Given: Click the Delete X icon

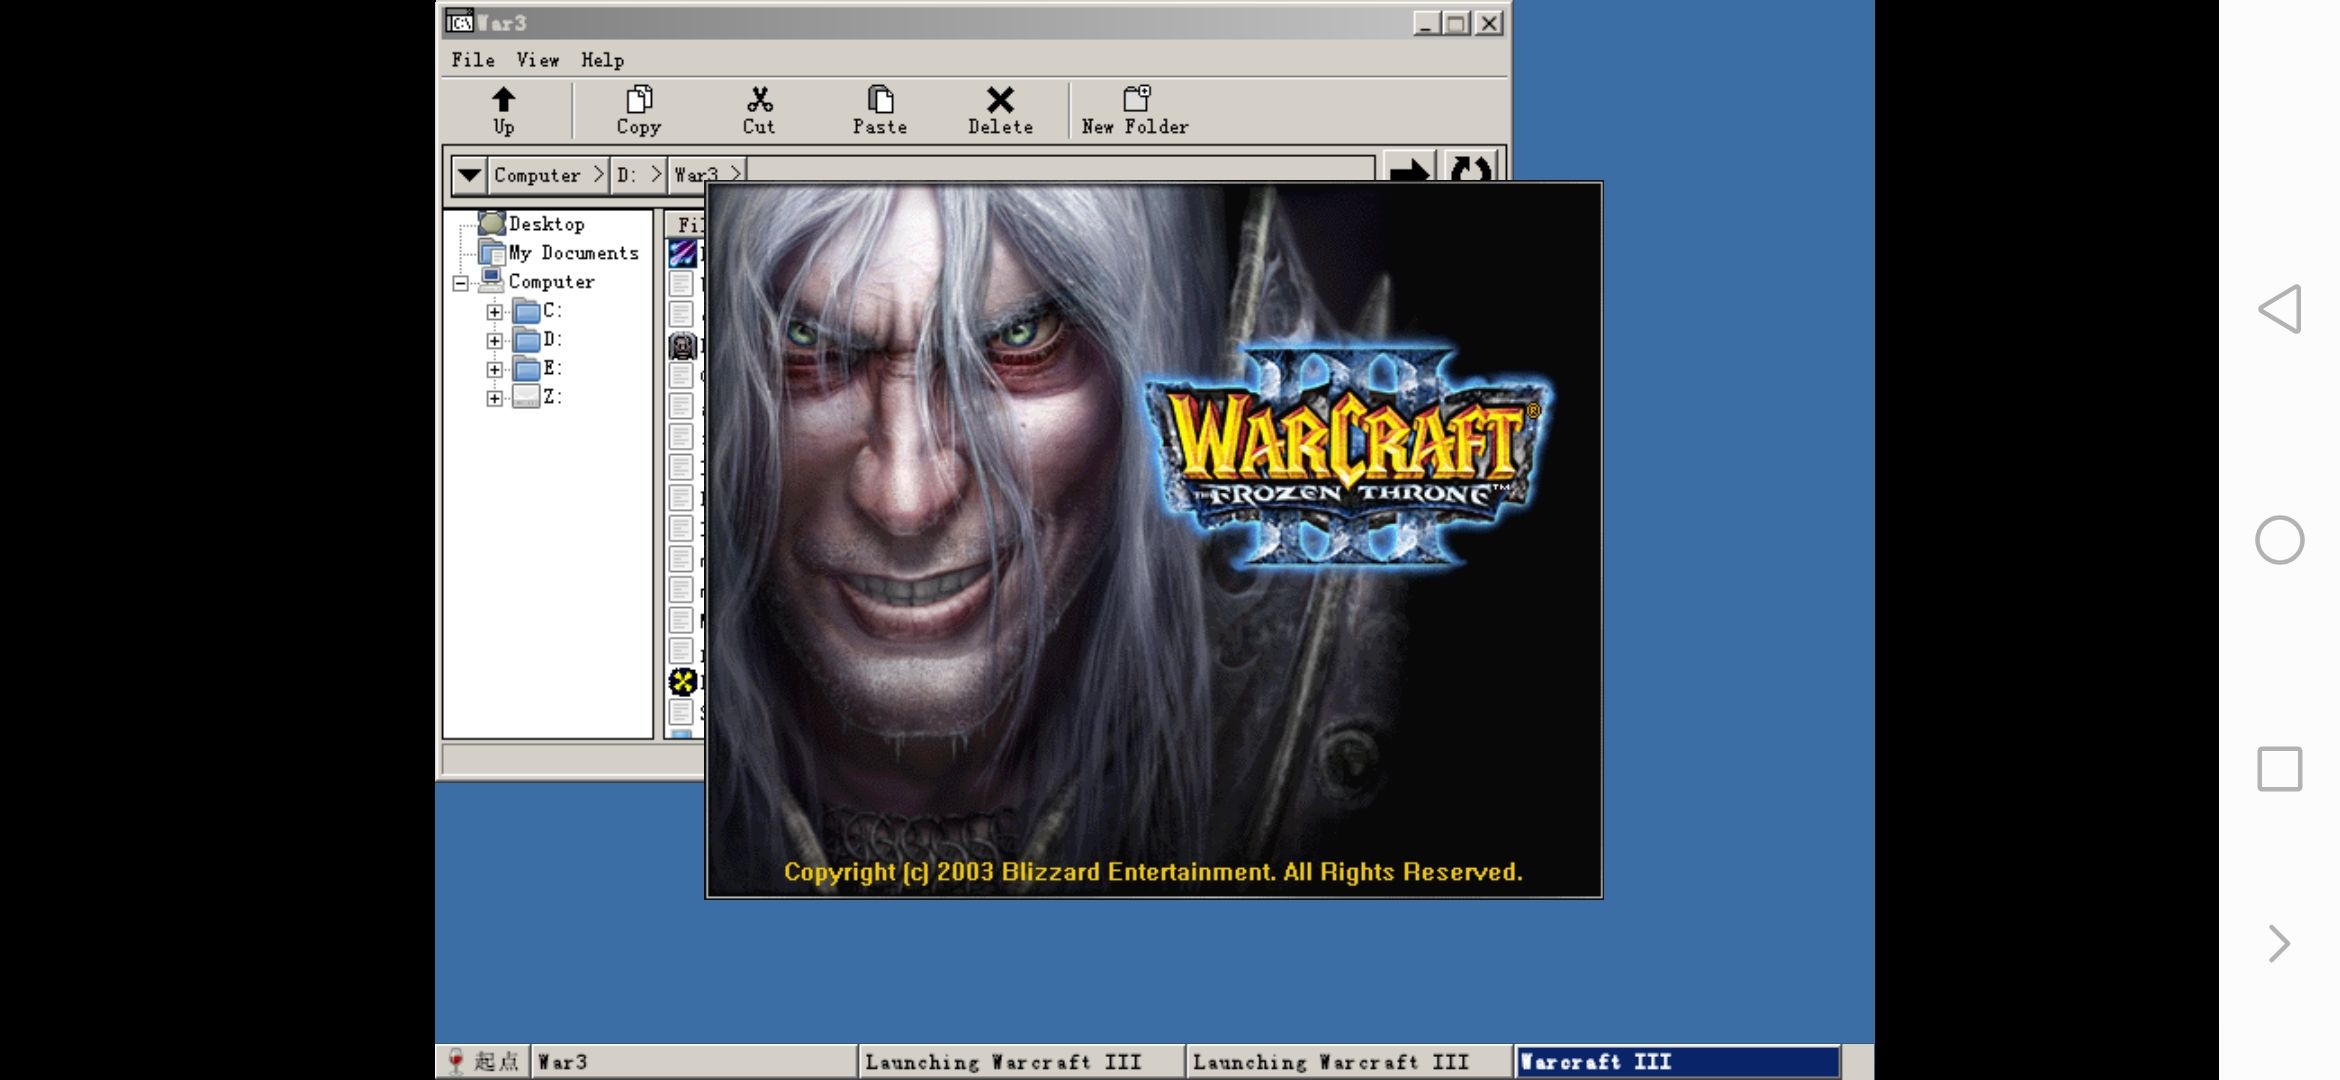Looking at the screenshot, I should point(1000,100).
